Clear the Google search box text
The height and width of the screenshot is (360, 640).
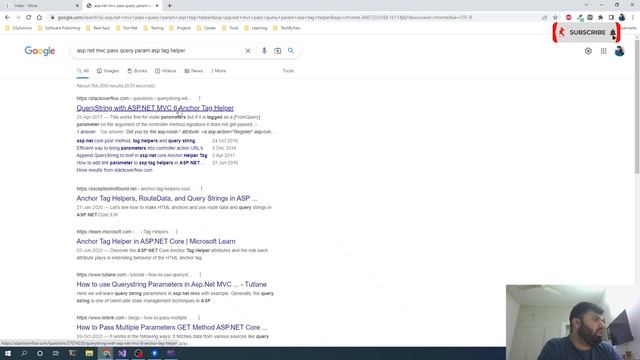pos(248,51)
